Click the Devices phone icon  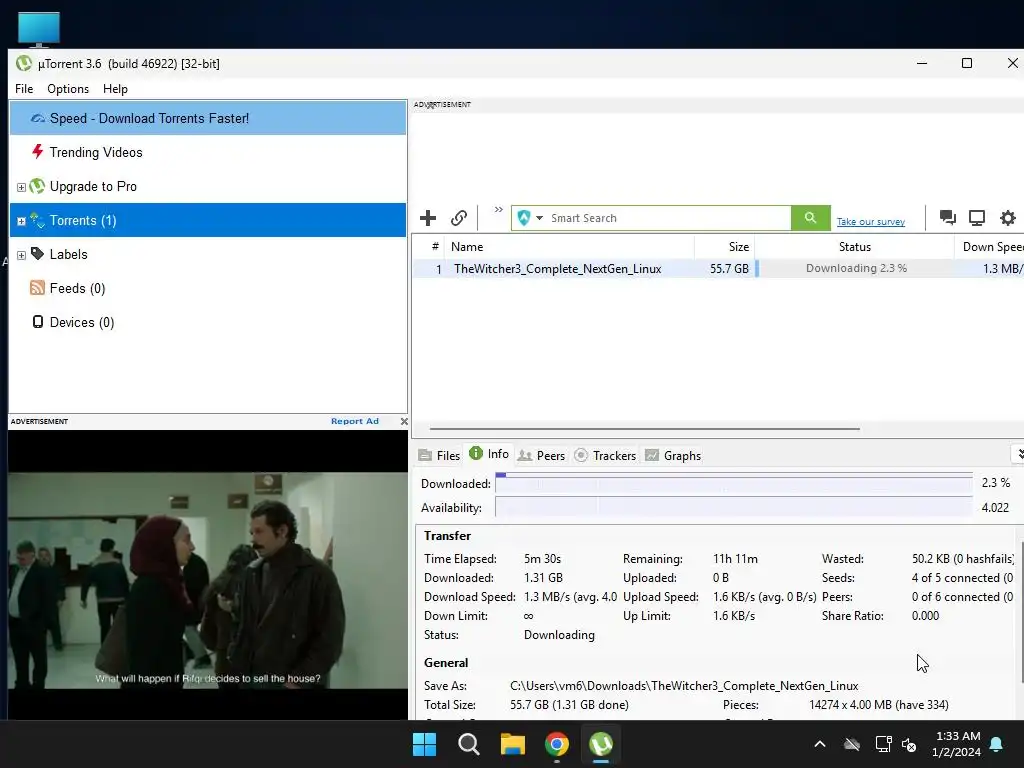38,322
